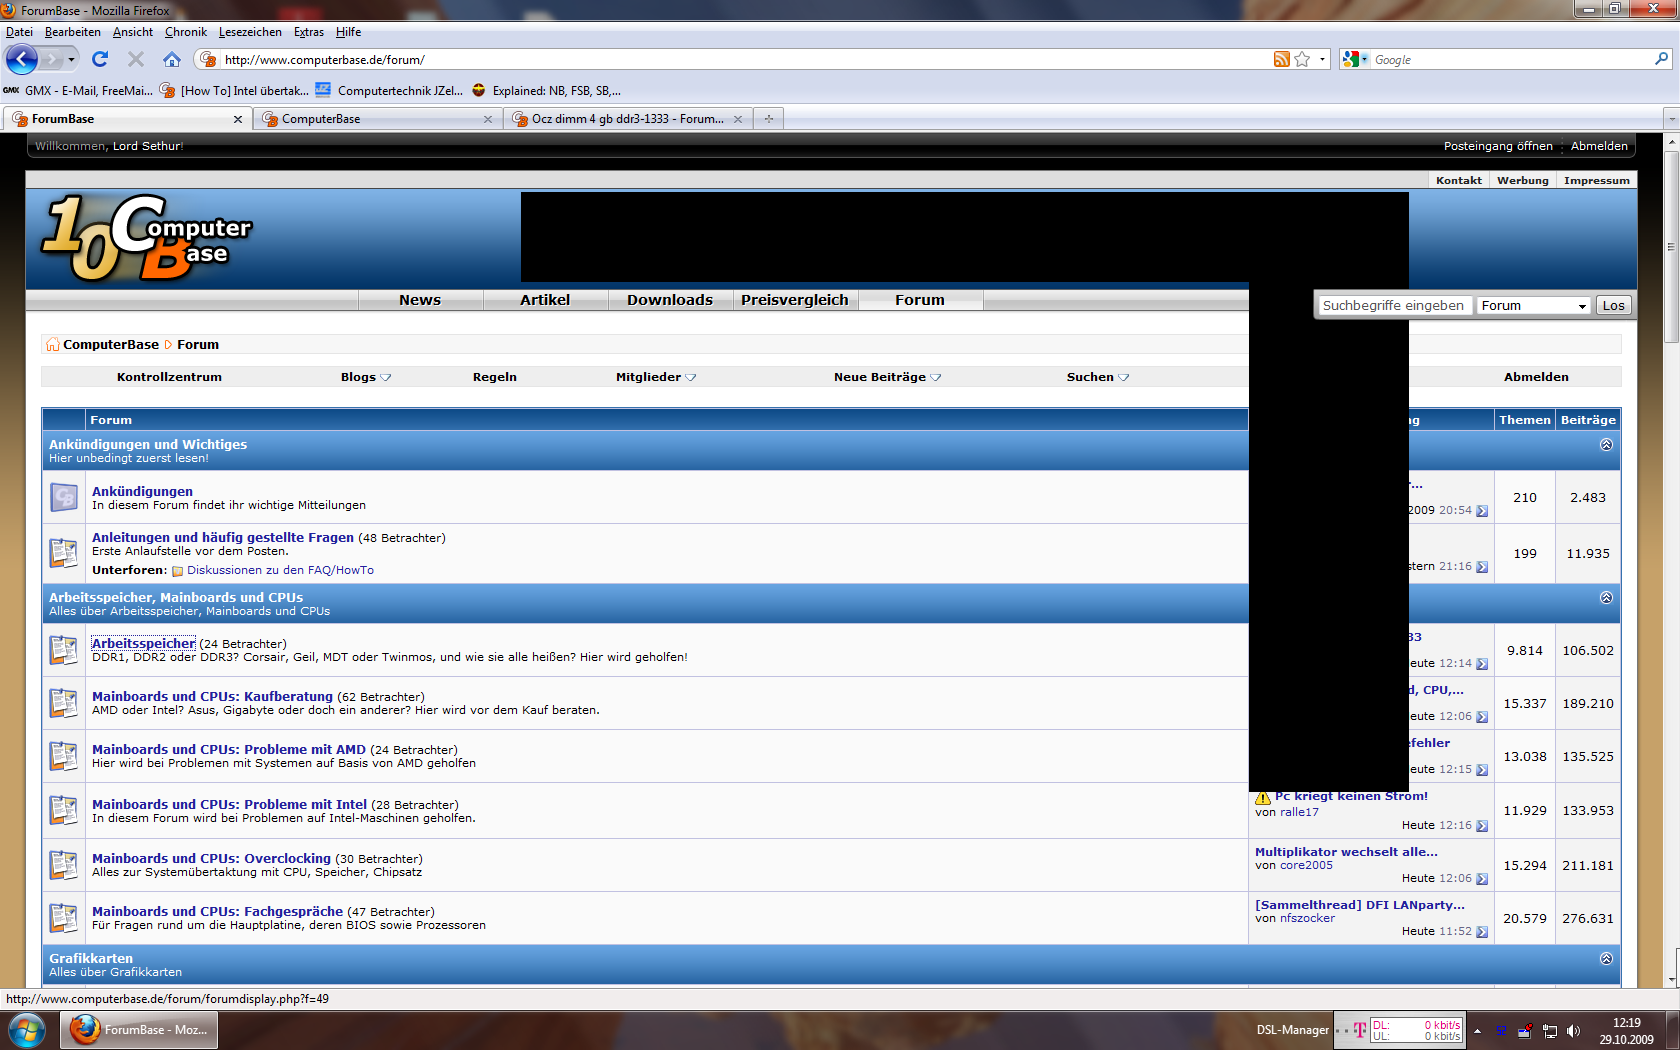Click the Suchbegriffe eingeben search field
This screenshot has height=1050, width=1680.
point(1394,306)
